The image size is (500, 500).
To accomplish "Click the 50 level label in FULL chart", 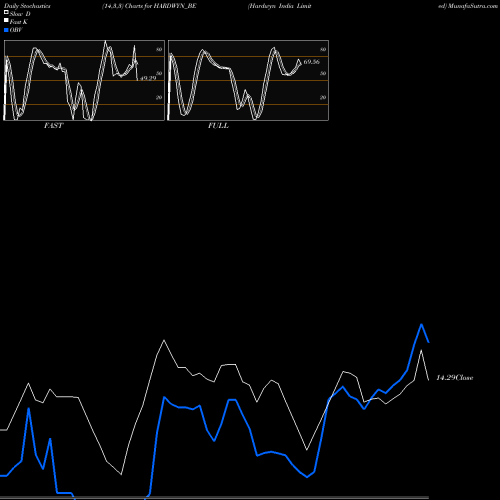I will pyautogui.click(x=323, y=73).
